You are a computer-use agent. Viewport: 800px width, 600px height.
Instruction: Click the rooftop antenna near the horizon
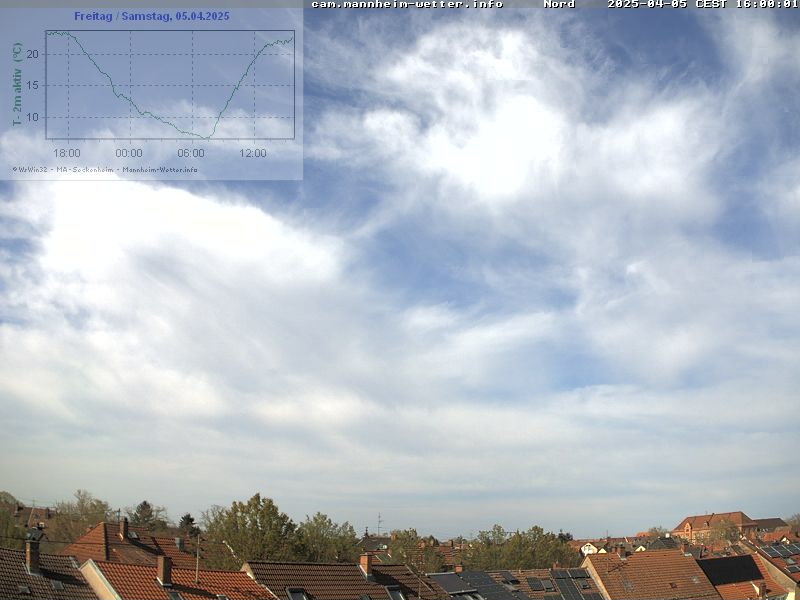378,524
